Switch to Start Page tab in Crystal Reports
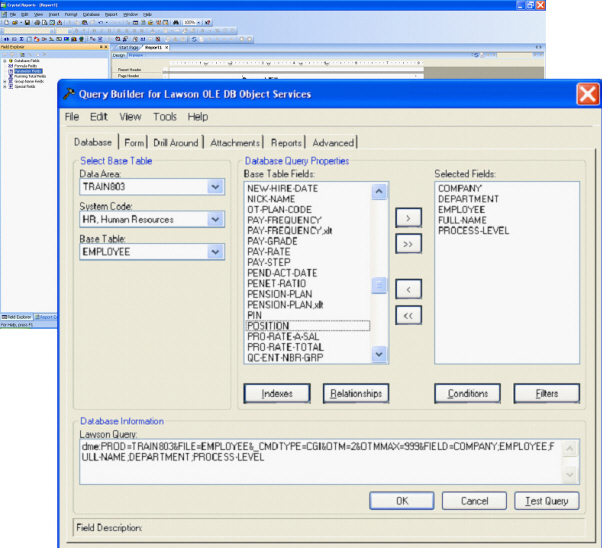Screen dimensions: 602x548 pyautogui.click(x=129, y=47)
